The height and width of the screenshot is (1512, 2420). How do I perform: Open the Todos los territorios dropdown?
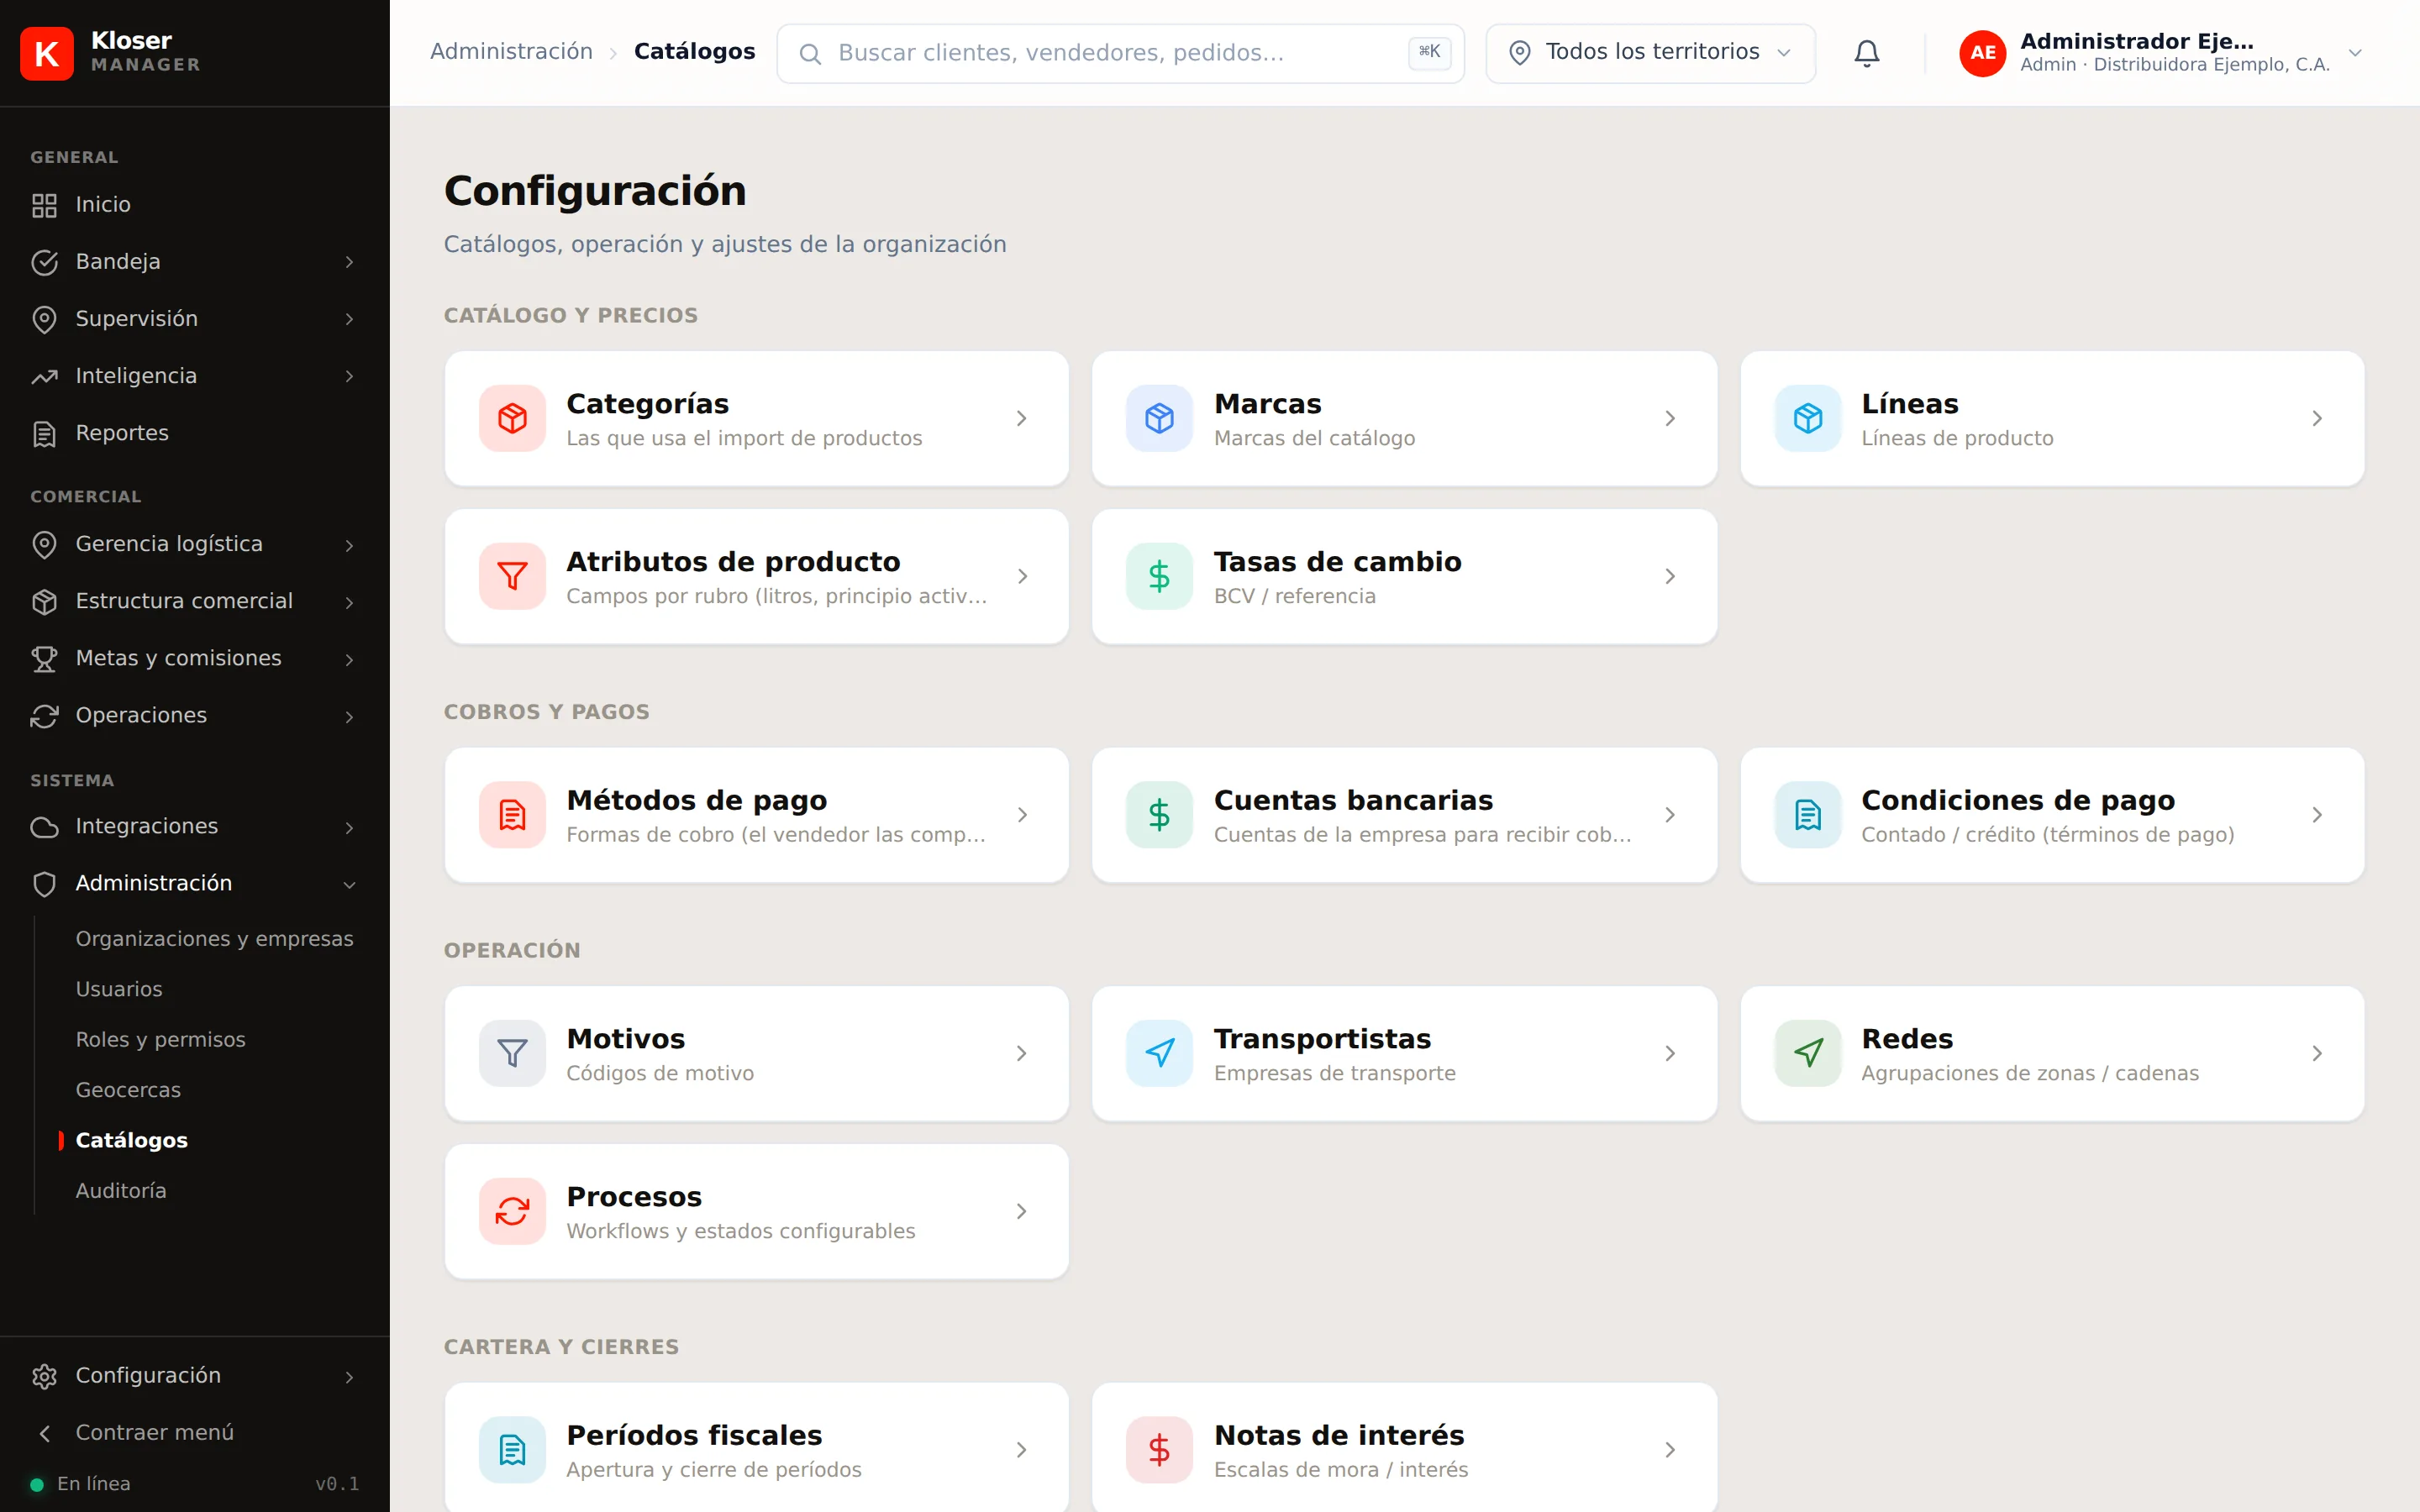point(1650,53)
